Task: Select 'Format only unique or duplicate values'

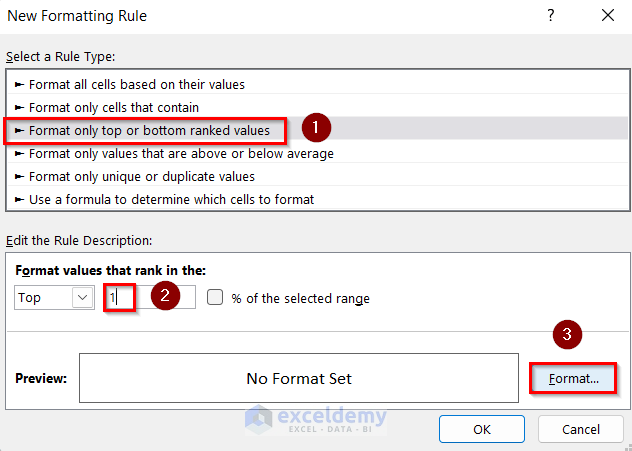Action: (x=141, y=176)
